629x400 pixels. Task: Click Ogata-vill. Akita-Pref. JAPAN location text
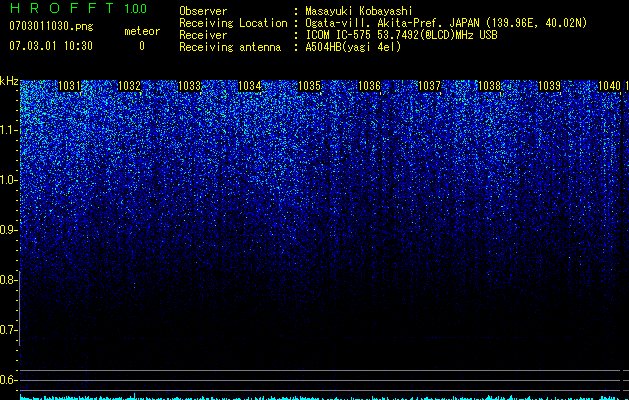pos(446,23)
